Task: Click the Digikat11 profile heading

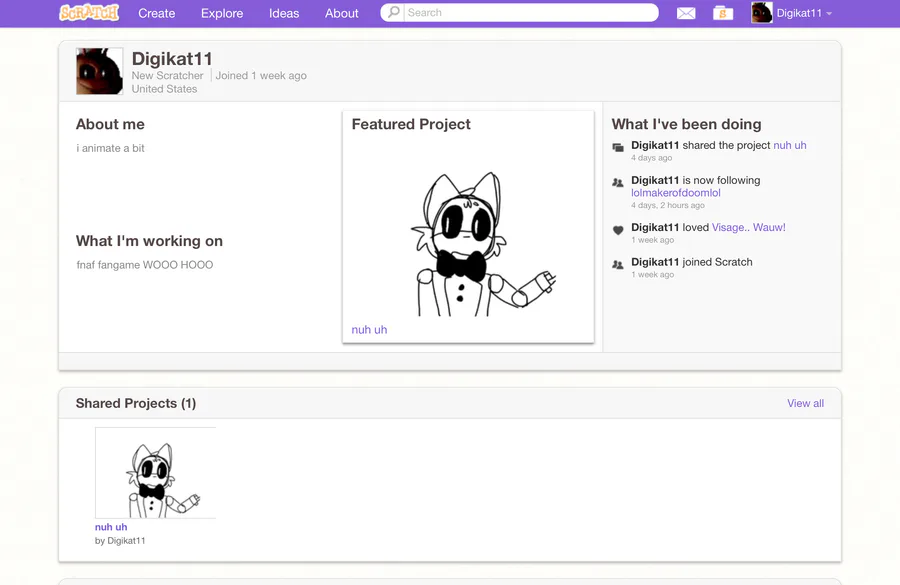Action: (172, 59)
